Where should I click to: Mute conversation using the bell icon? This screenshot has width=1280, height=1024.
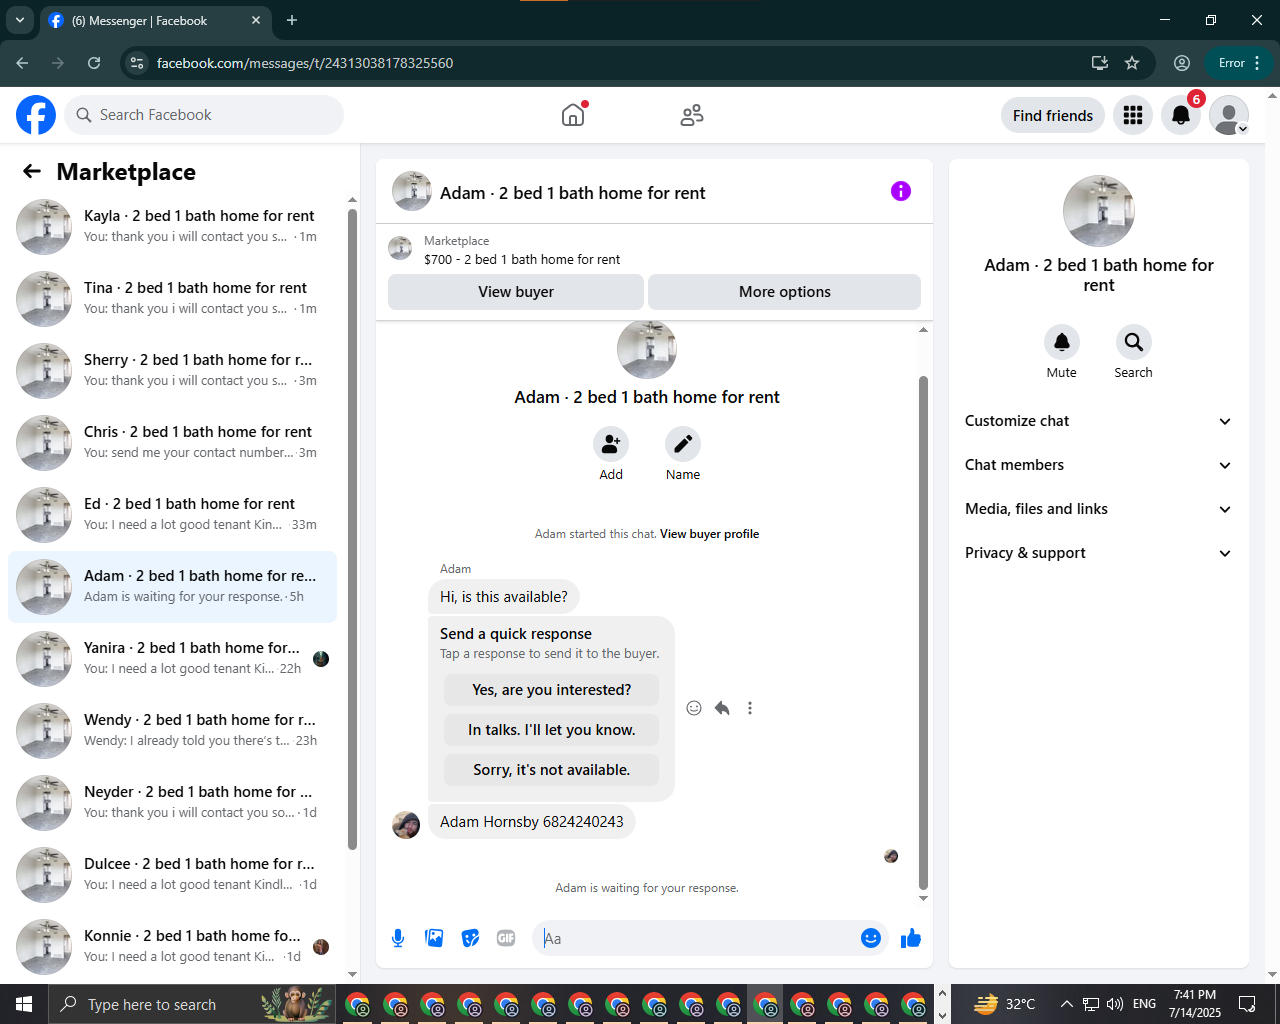coord(1062,342)
